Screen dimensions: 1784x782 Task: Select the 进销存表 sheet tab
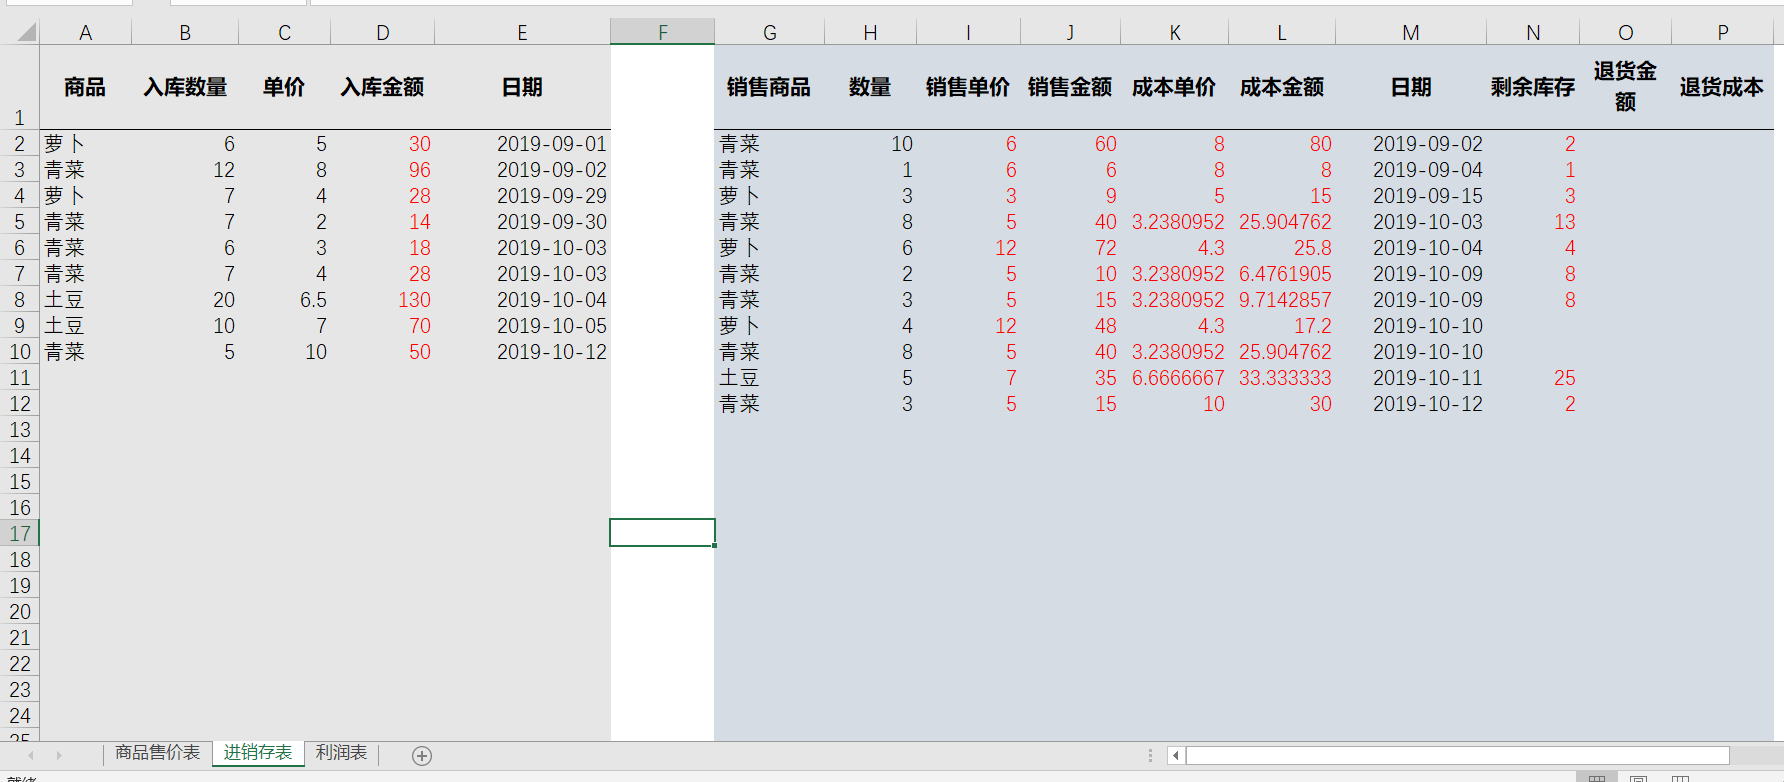258,752
